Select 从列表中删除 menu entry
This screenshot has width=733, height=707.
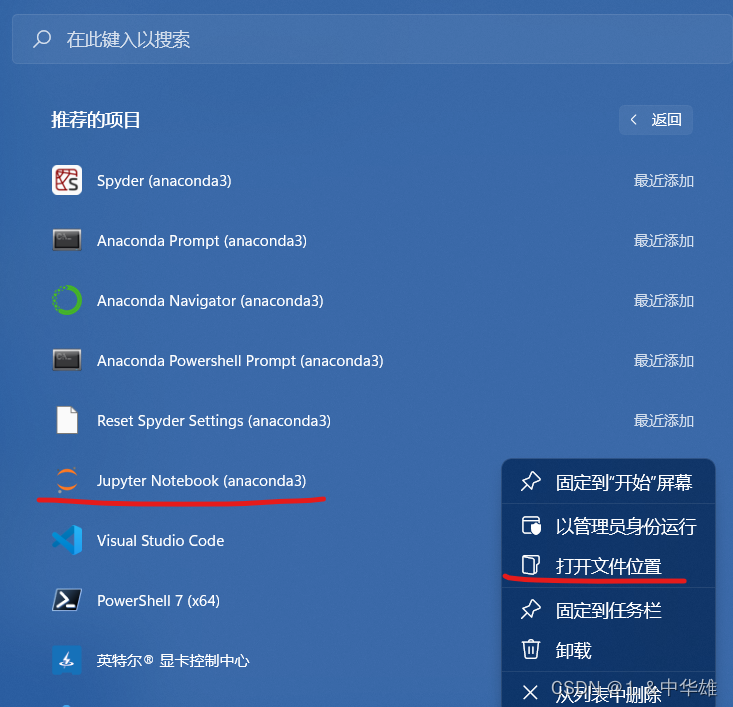click(x=608, y=692)
